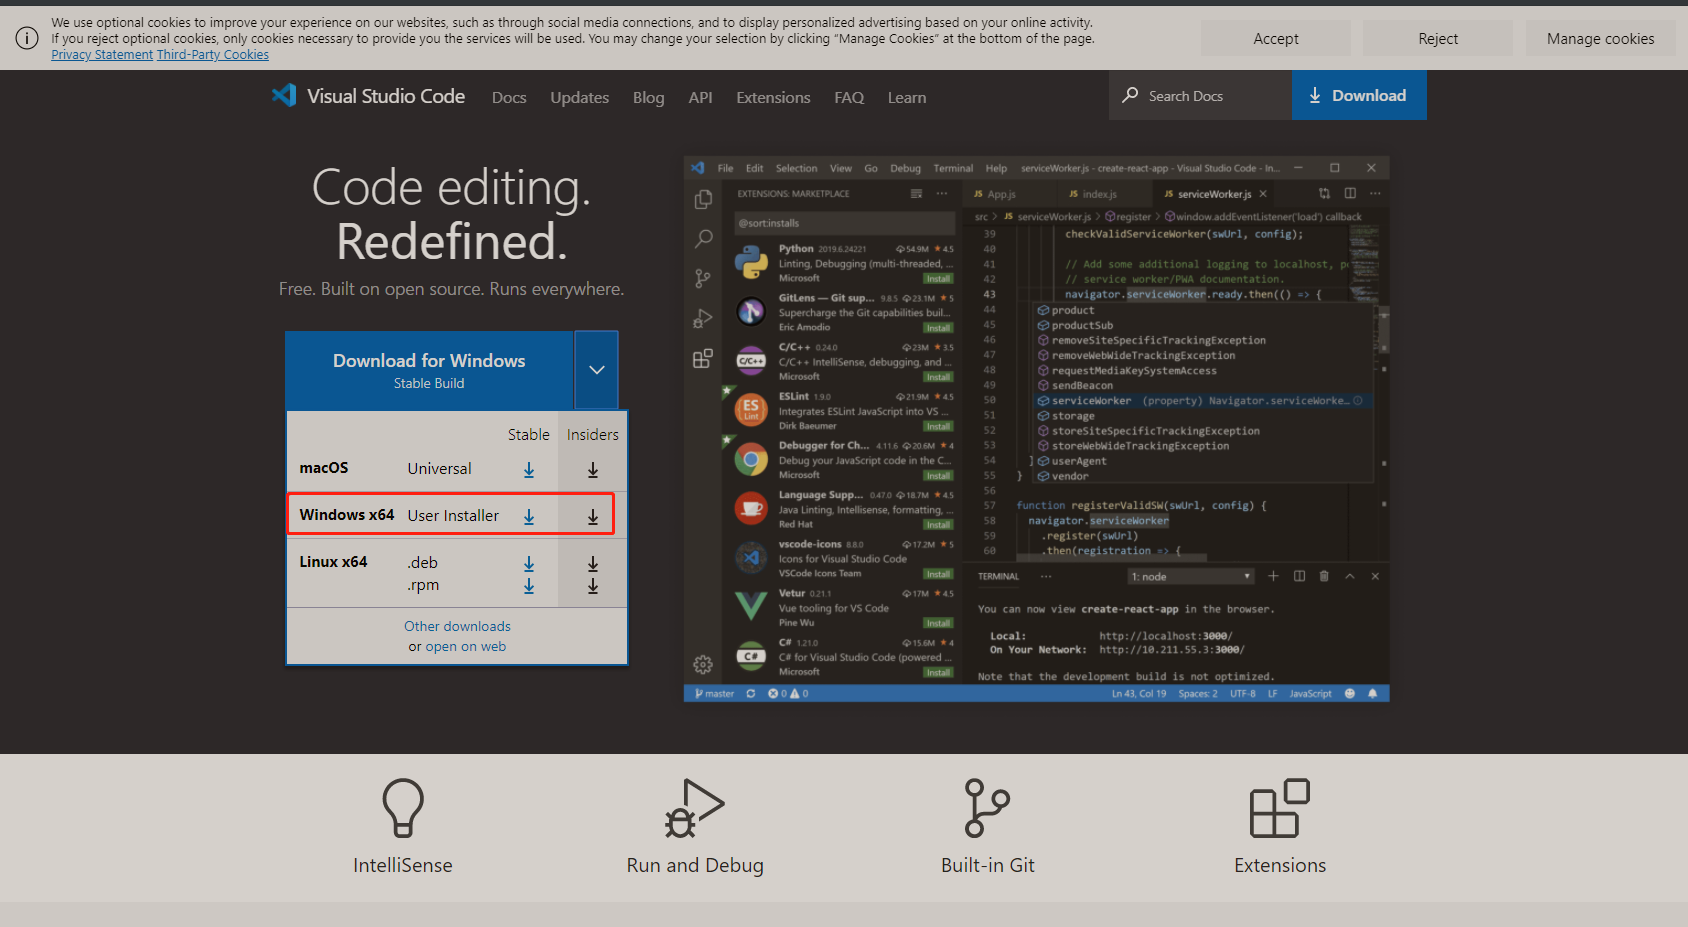Click the Extensions blocks icon at bottom
1688x927 pixels.
[x=1280, y=808]
